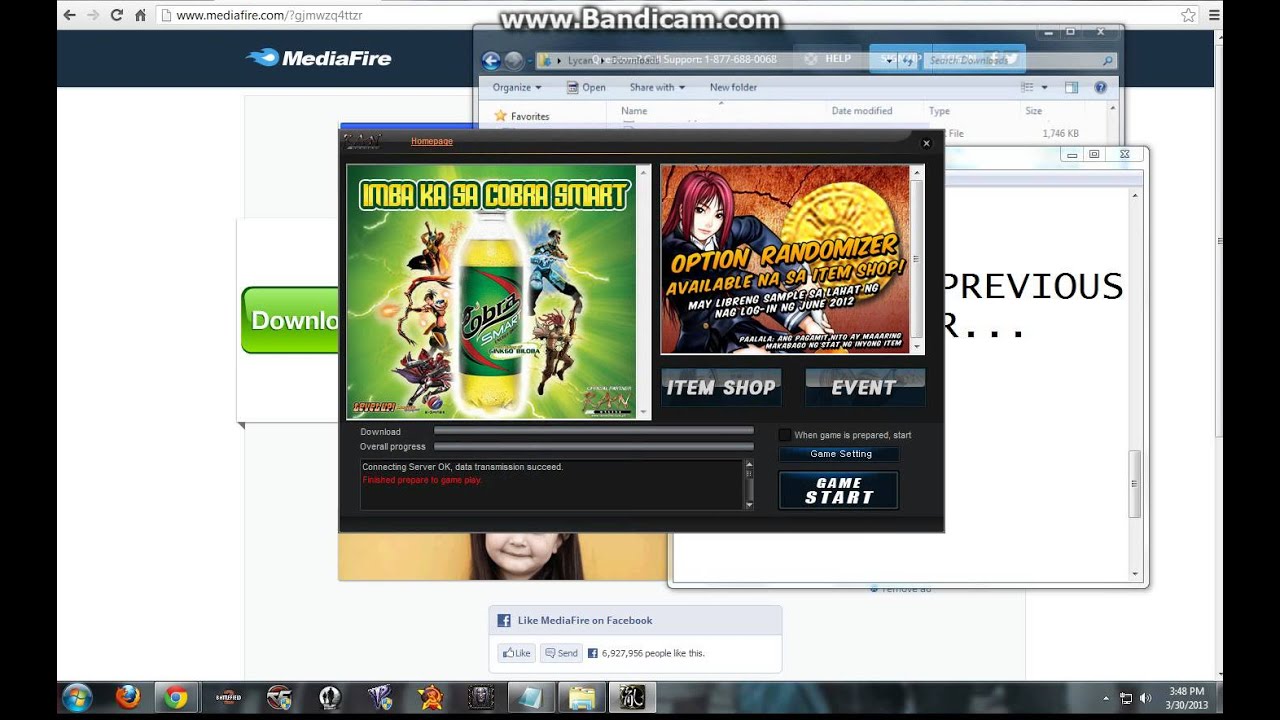The height and width of the screenshot is (720, 1280).
Task: Toggle the Explorer preview pane icon
Action: (1072, 87)
